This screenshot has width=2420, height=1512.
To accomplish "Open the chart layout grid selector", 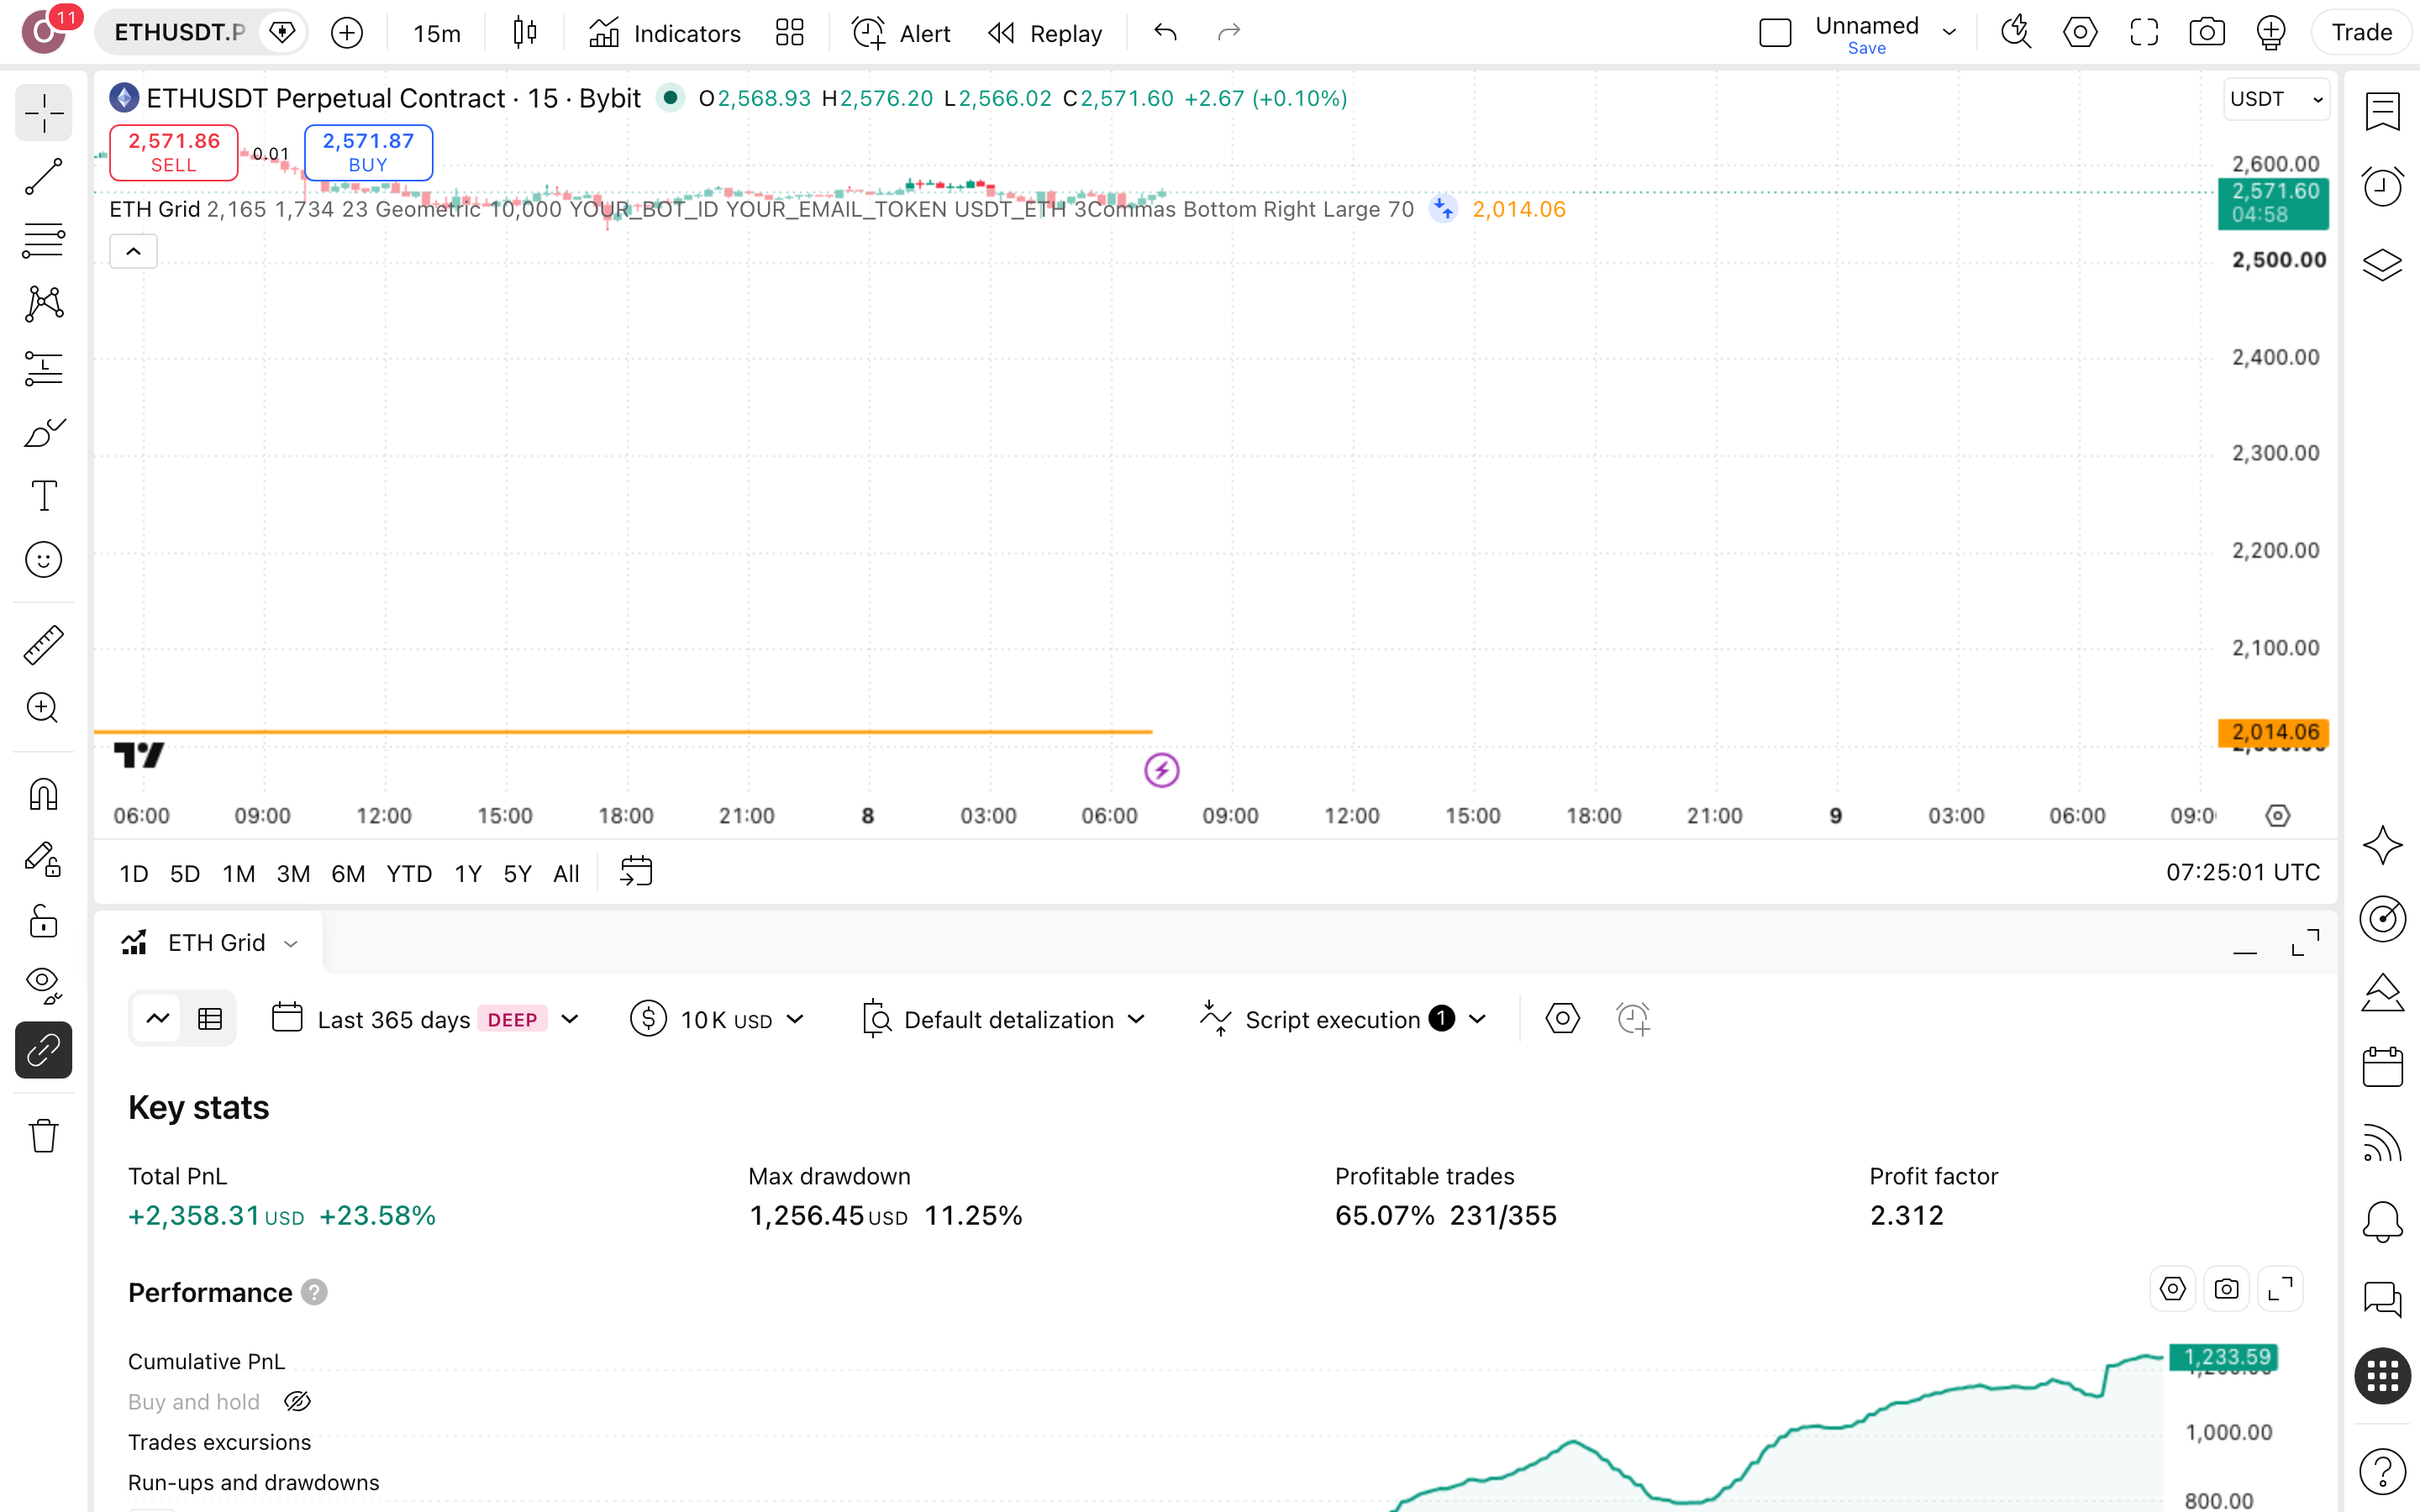I will pyautogui.click(x=790, y=33).
